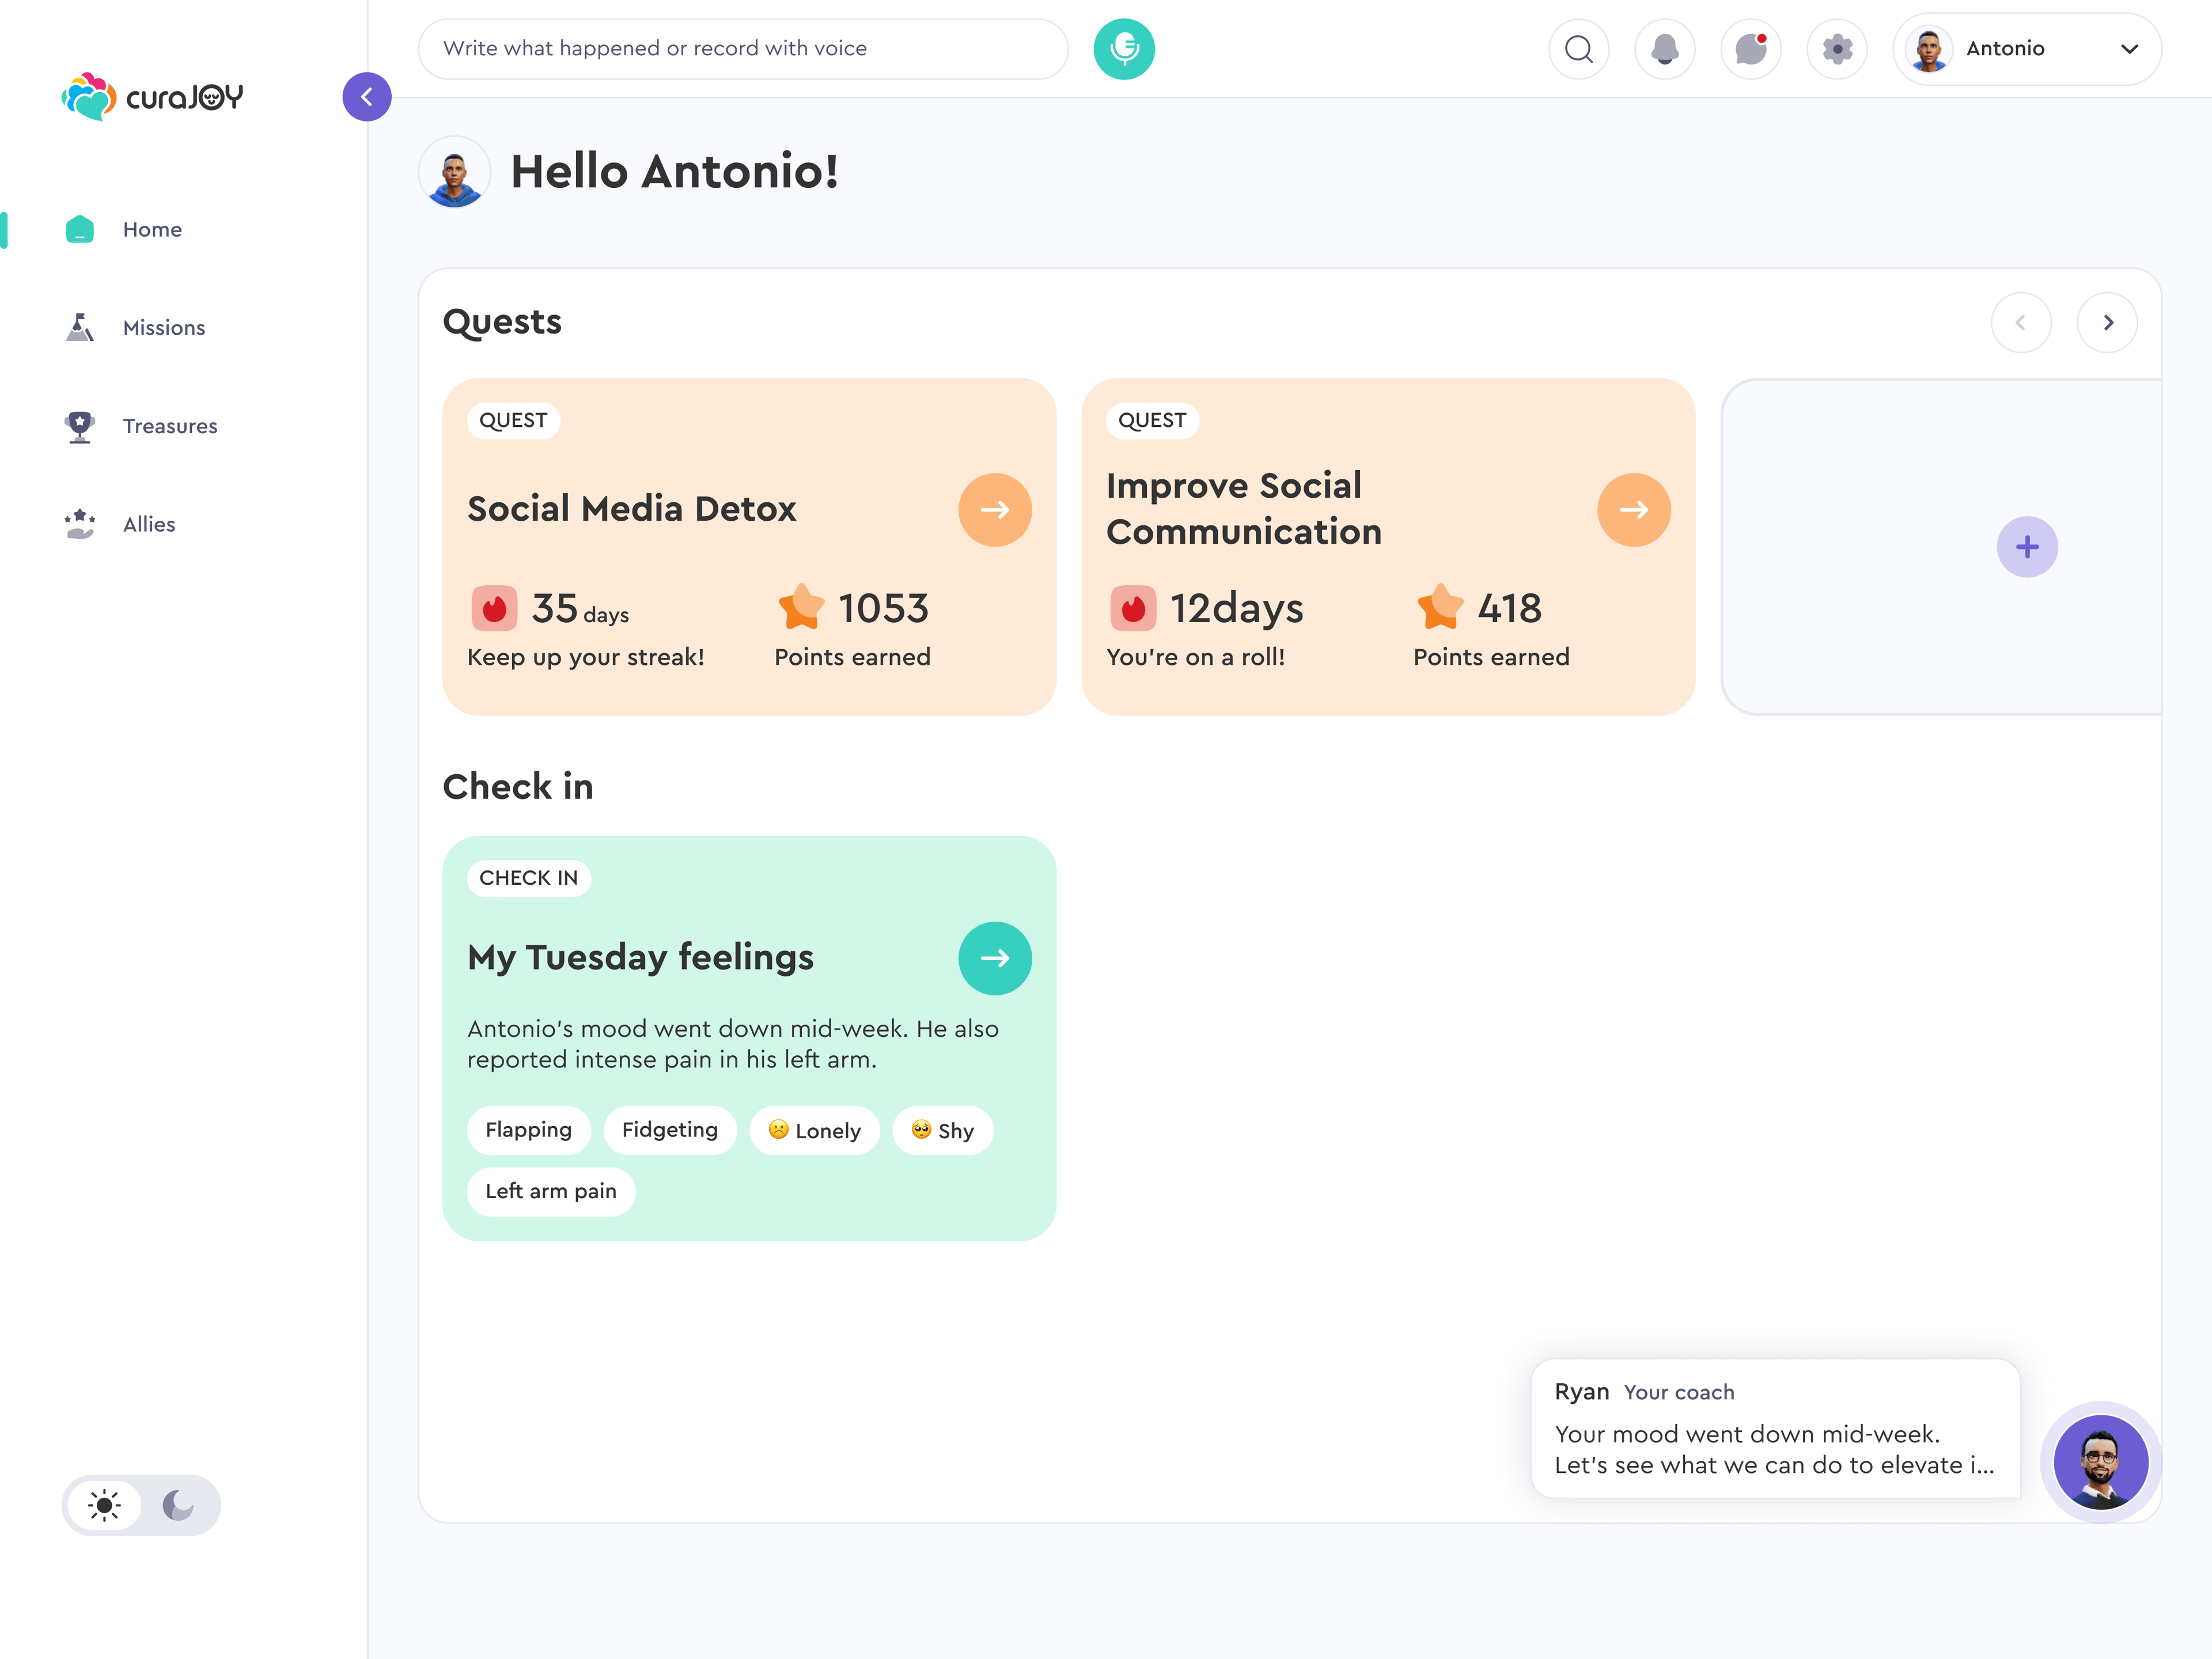This screenshot has width=2212, height=1659.
Task: Click the 418 points value
Action: coord(1509,608)
